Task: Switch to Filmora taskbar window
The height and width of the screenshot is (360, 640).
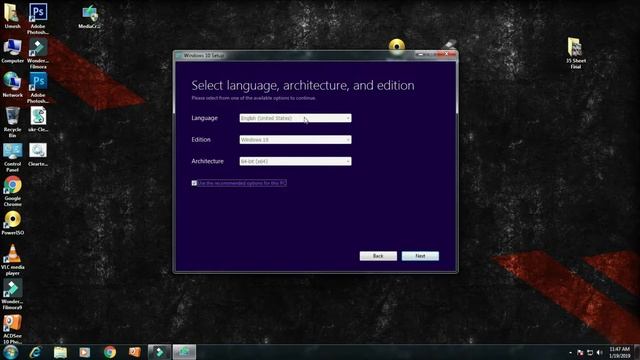Action: pos(159,352)
